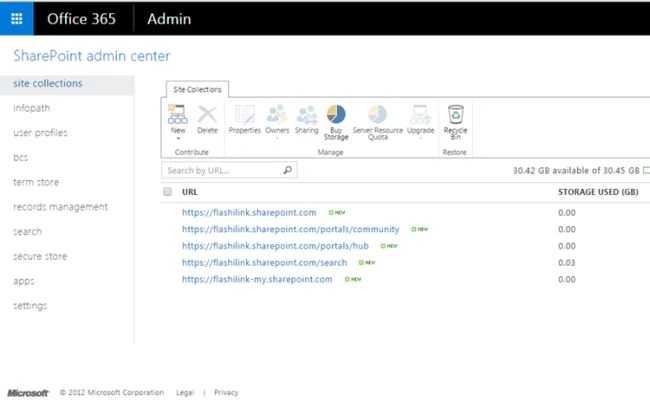
Task: Click the URL column header
Action: pos(189,192)
